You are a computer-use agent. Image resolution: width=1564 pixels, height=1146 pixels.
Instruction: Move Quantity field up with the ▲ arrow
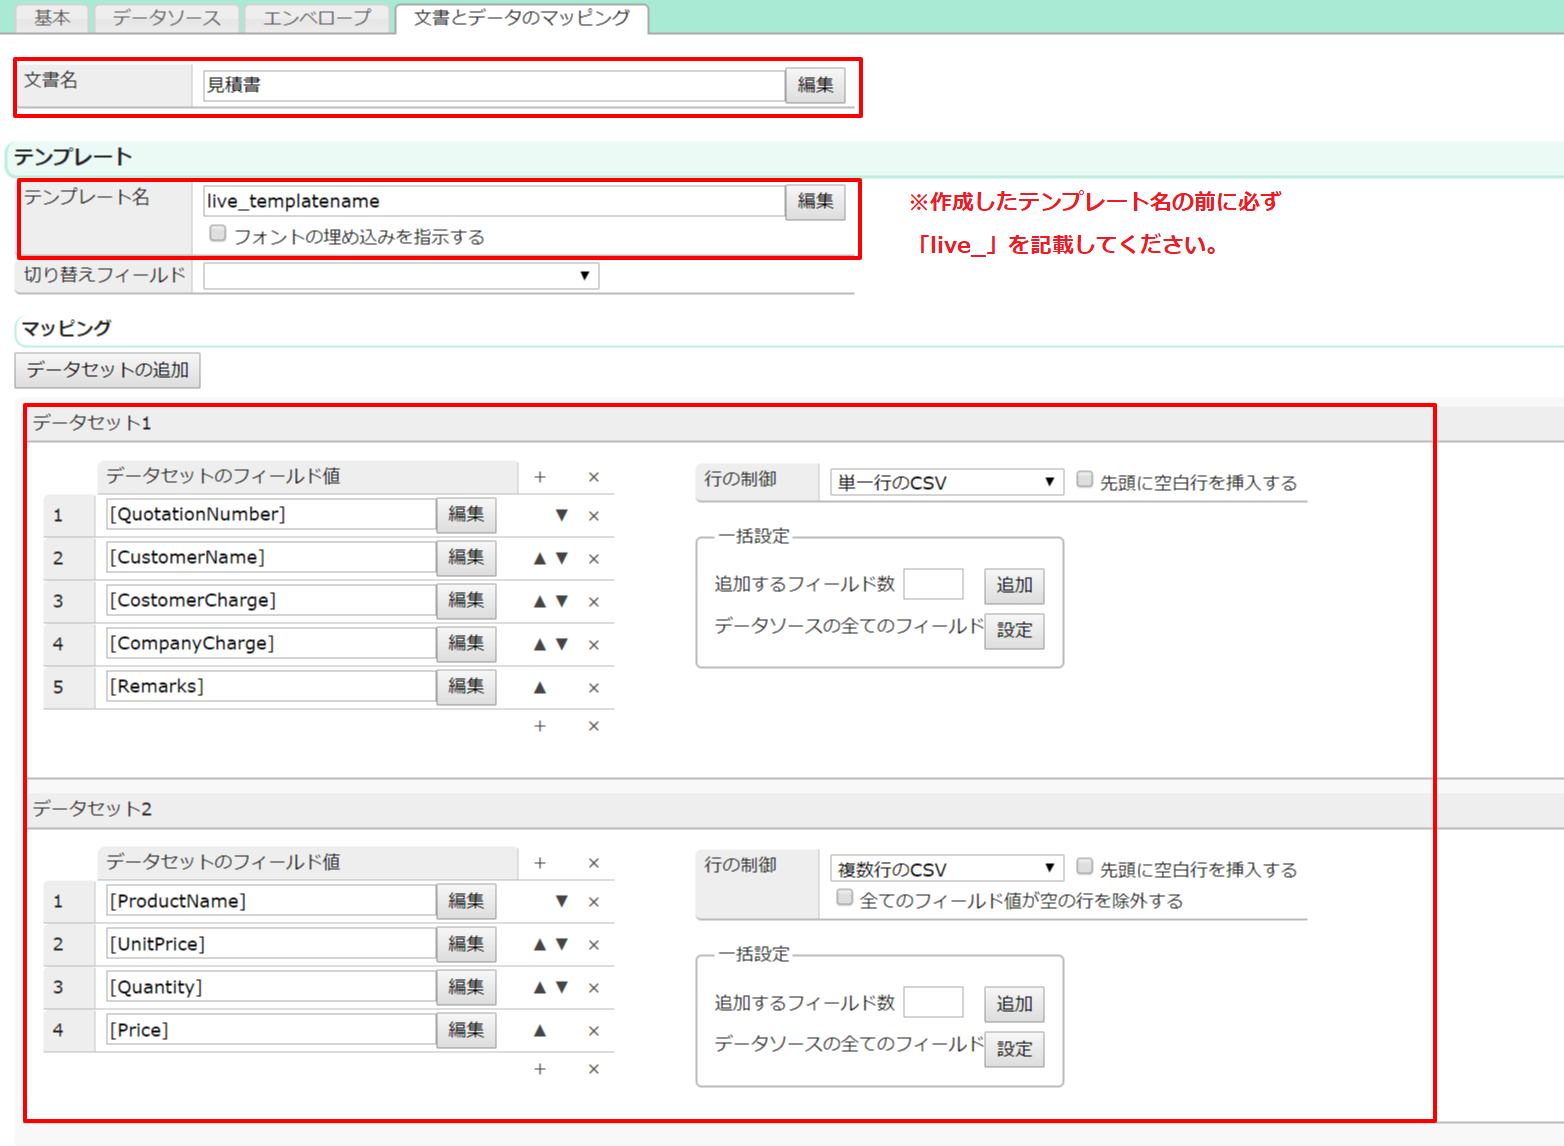(540, 988)
